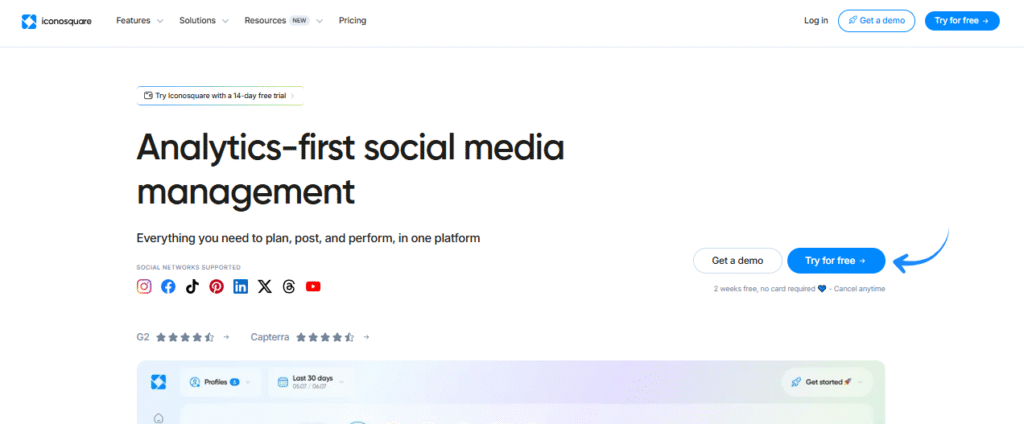Select the Pinterest icon

216,286
